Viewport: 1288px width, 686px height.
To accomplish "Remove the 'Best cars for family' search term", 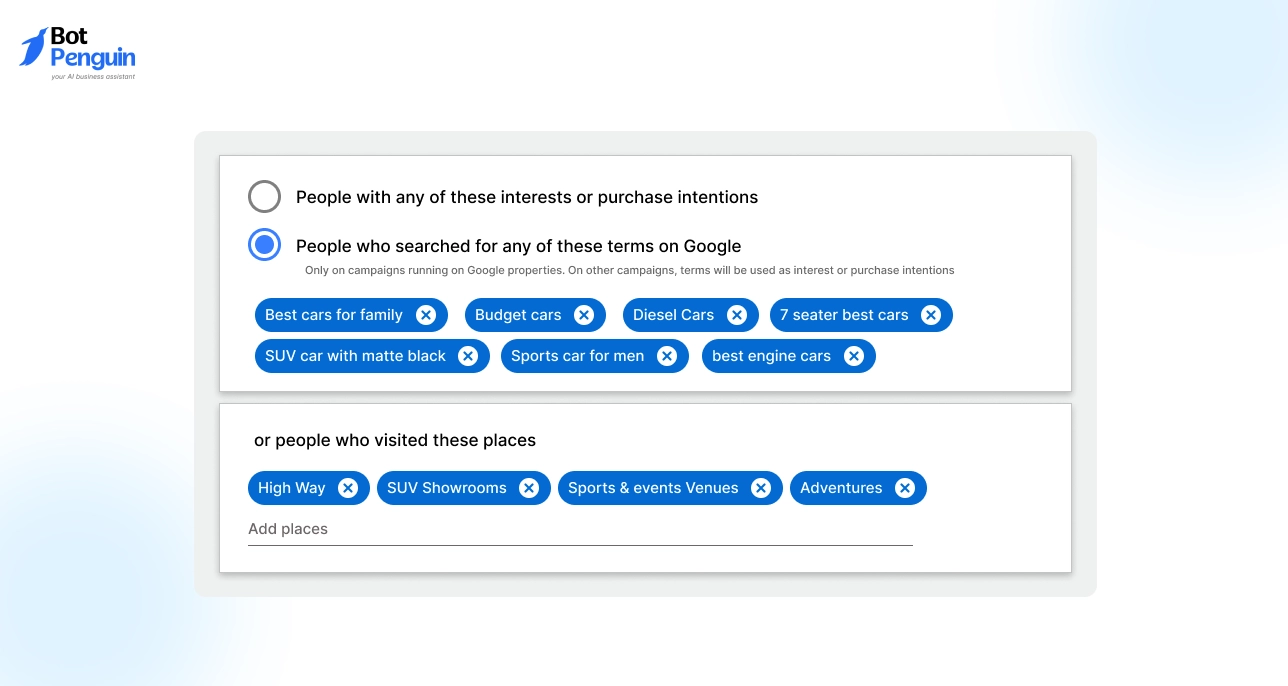I will [x=428, y=314].
